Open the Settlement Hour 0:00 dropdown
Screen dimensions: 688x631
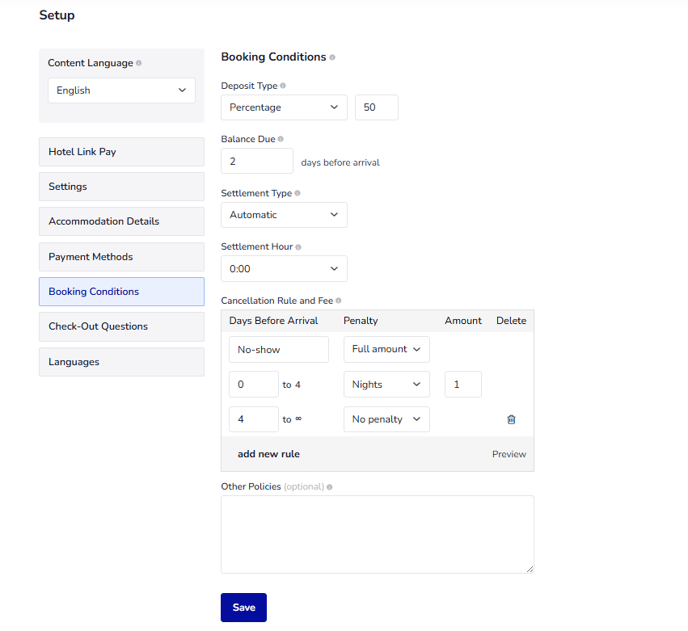284,269
